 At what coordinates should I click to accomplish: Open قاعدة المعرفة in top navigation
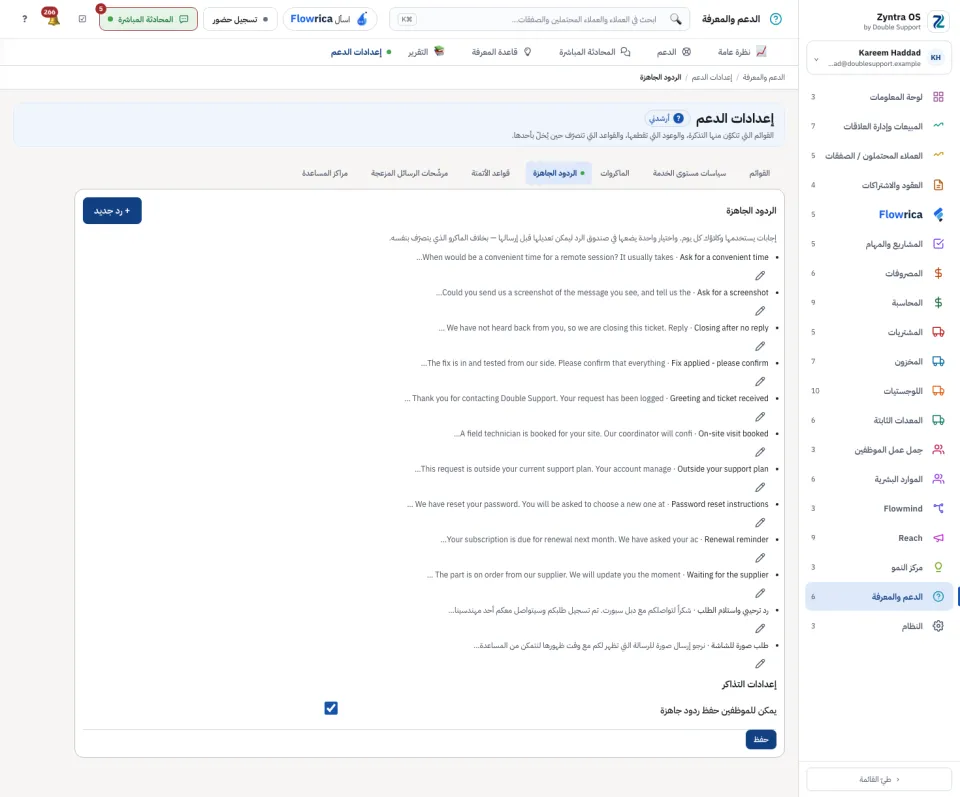pos(501,52)
